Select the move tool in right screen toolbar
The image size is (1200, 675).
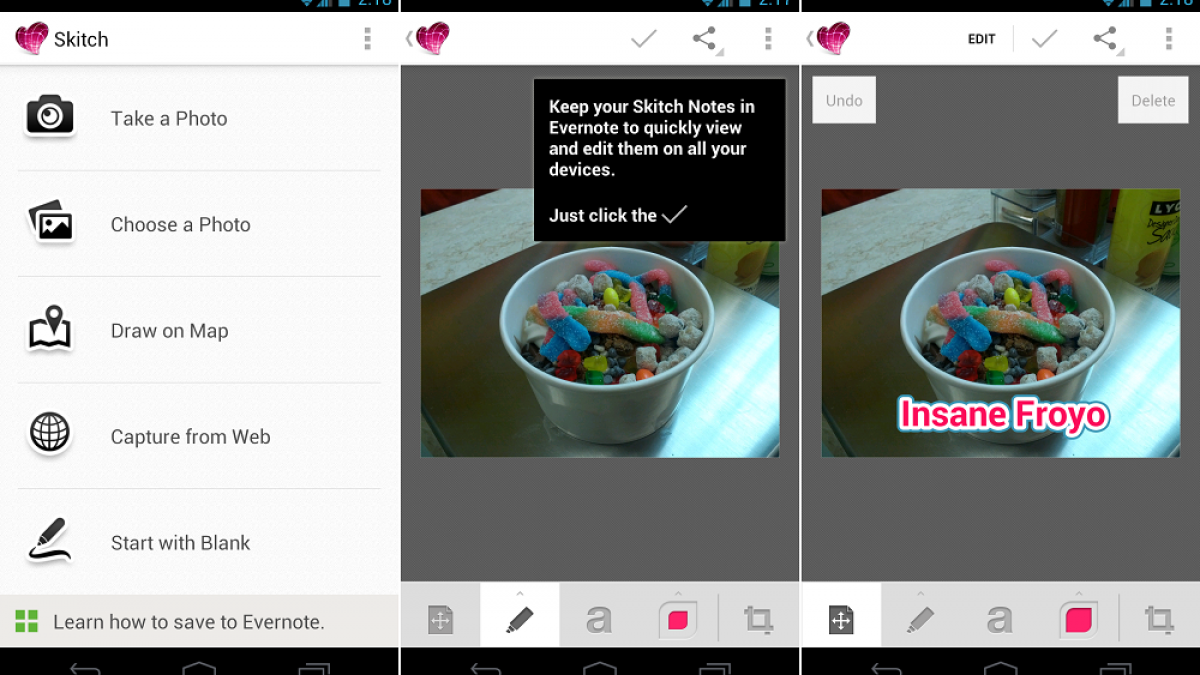coord(841,616)
